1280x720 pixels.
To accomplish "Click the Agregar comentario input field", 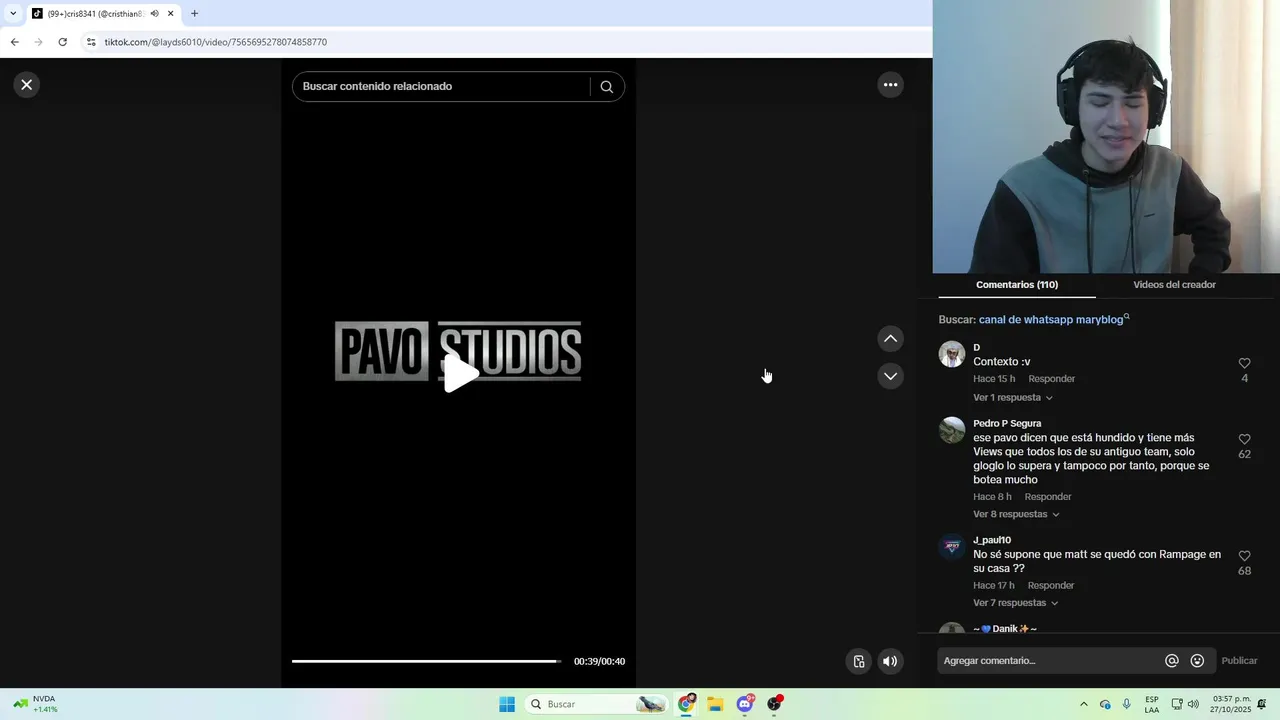I will point(1050,661).
